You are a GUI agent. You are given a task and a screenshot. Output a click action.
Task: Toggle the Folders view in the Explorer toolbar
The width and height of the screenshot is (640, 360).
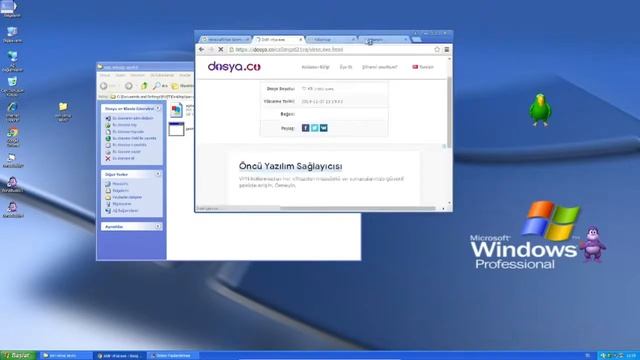[x=182, y=86]
